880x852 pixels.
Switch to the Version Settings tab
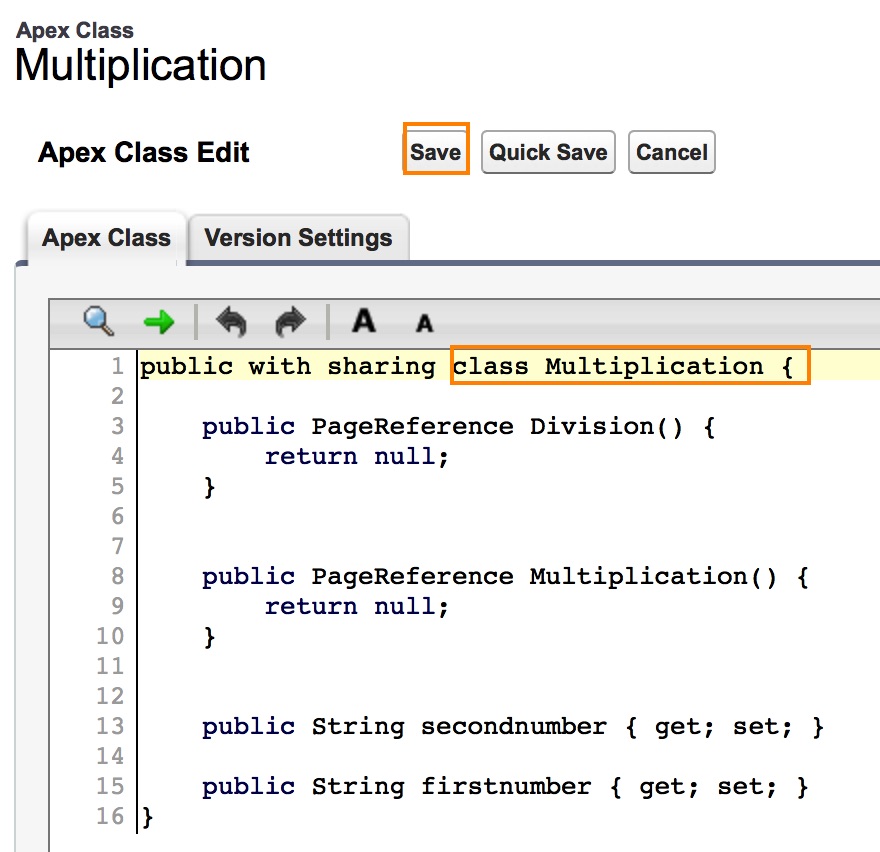pos(297,238)
